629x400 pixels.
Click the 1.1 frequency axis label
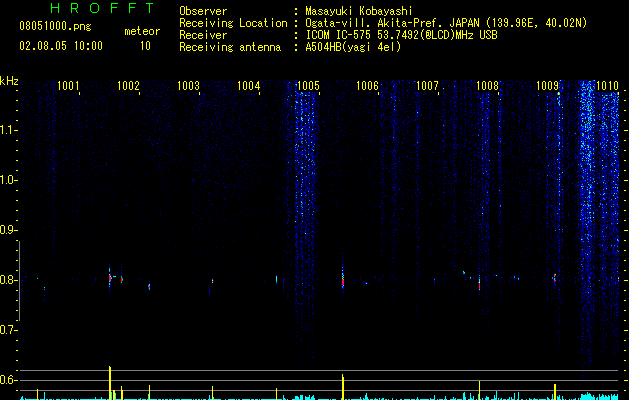coord(7,130)
